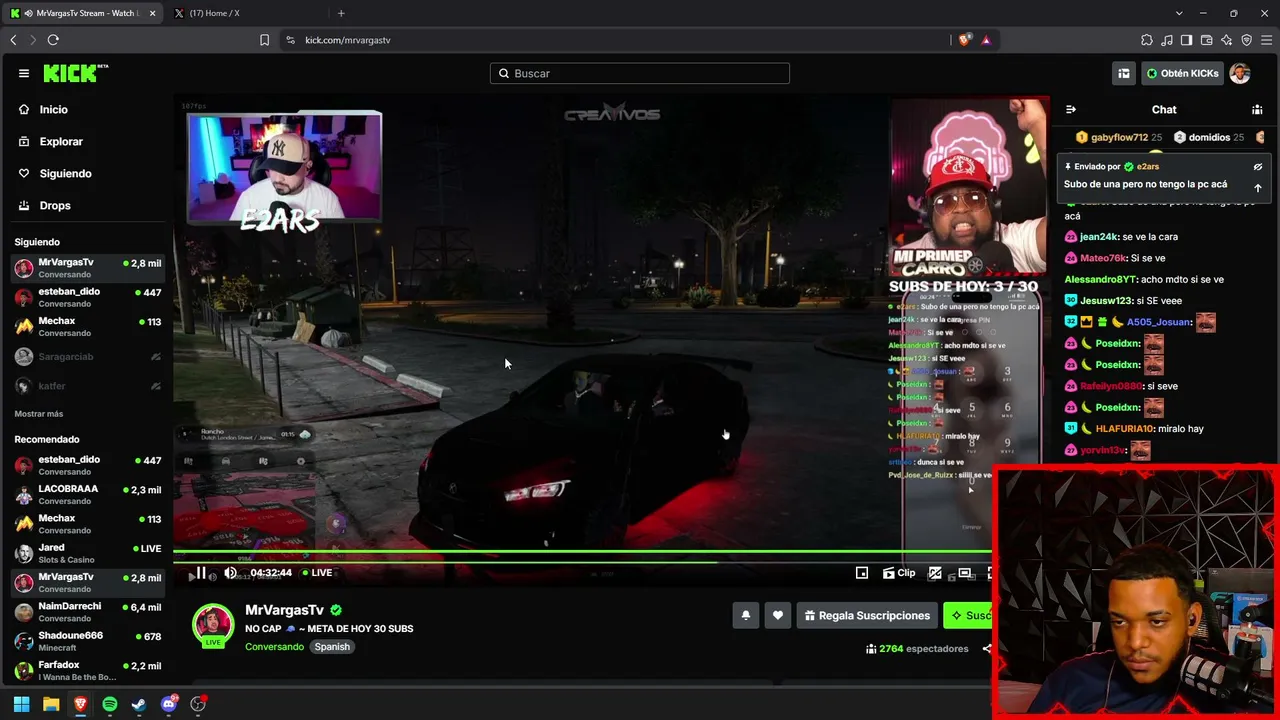Mute the stream volume
The width and height of the screenshot is (1280, 720).
click(231, 573)
